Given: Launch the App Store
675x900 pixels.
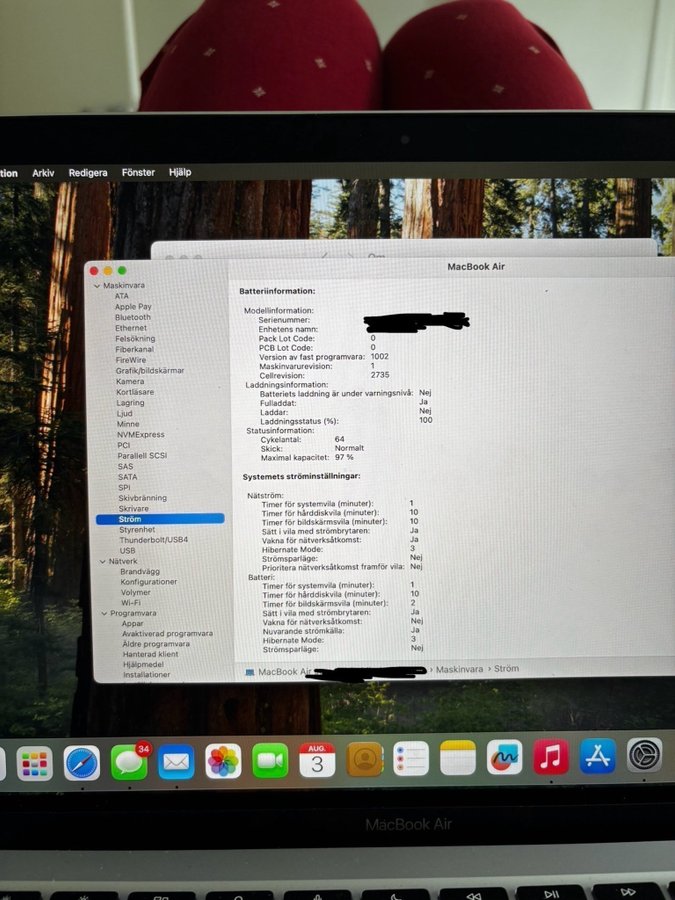Looking at the screenshot, I should coord(597,756).
